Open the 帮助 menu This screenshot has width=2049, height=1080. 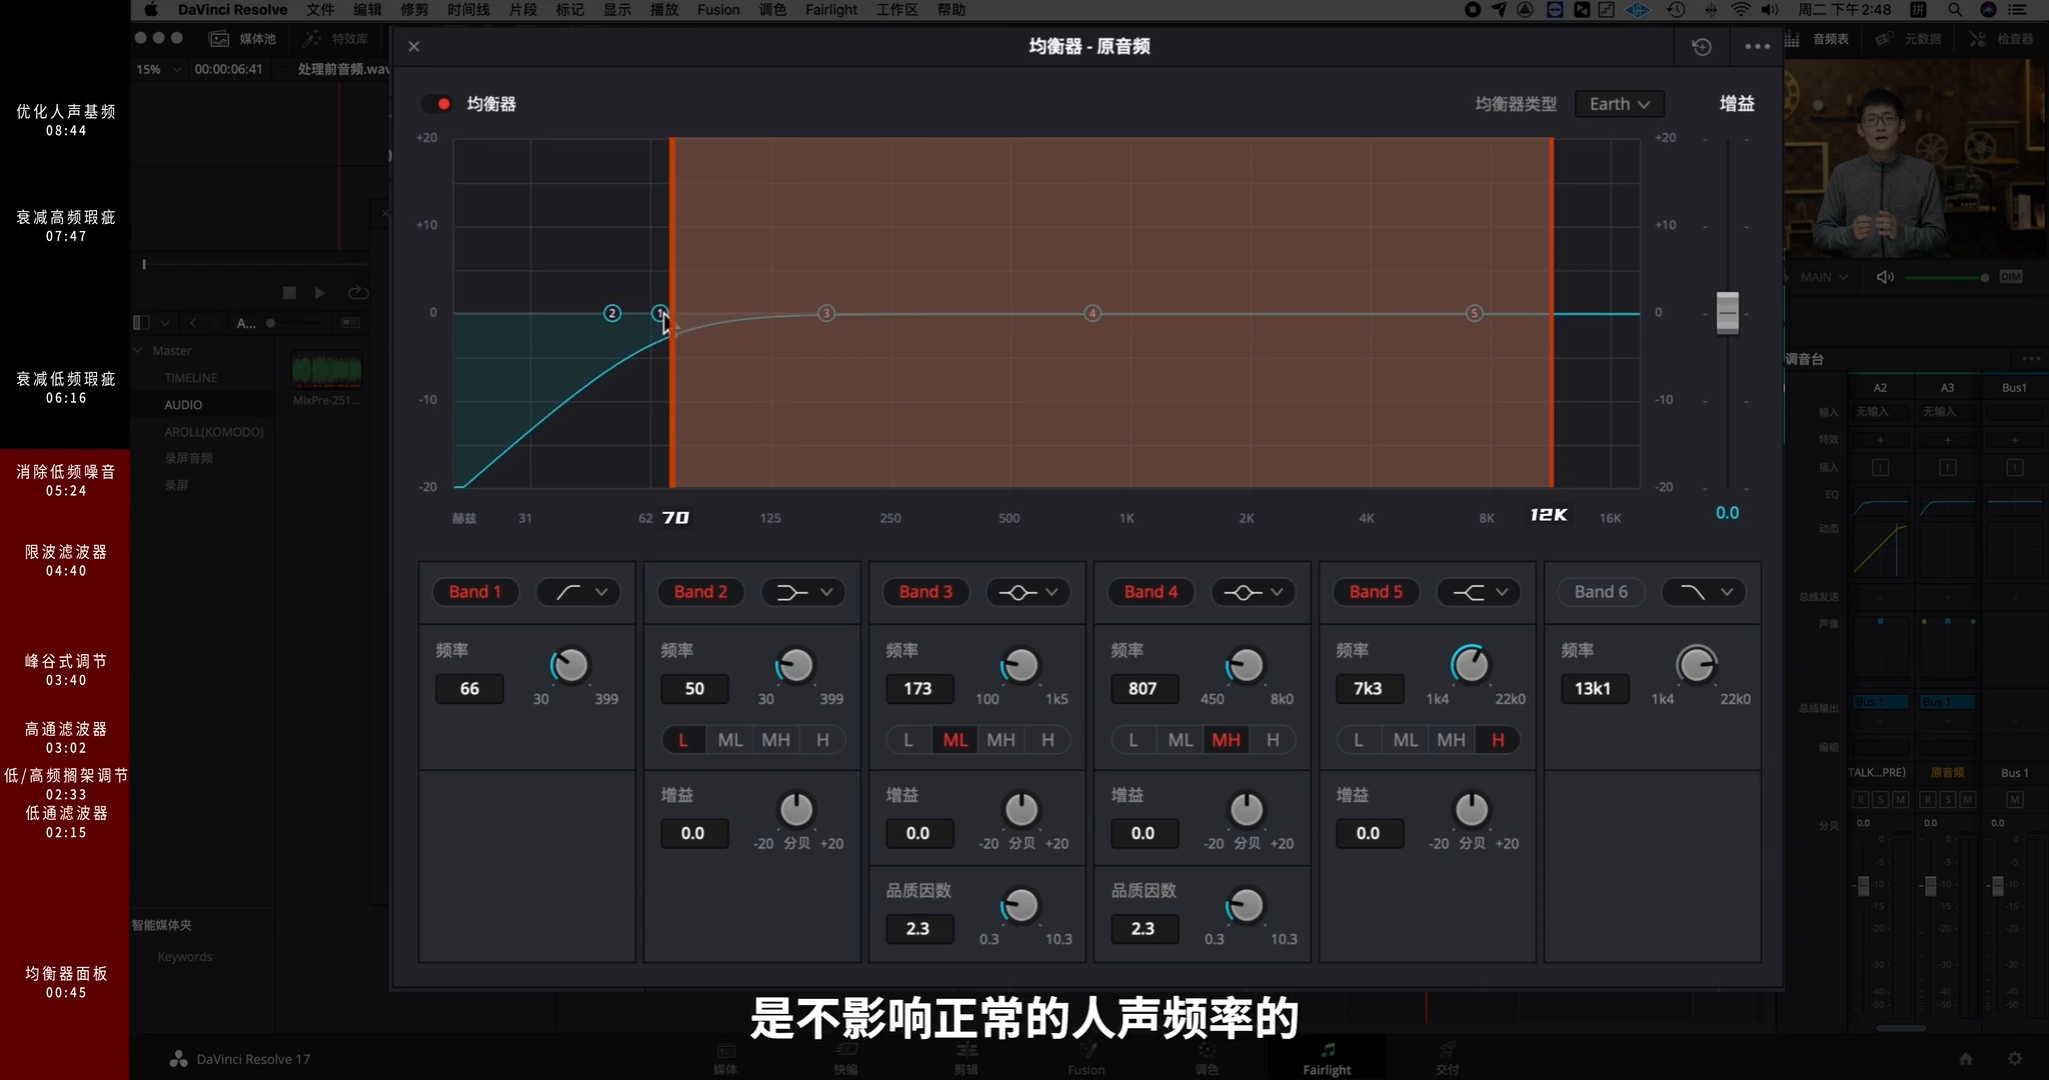point(951,10)
